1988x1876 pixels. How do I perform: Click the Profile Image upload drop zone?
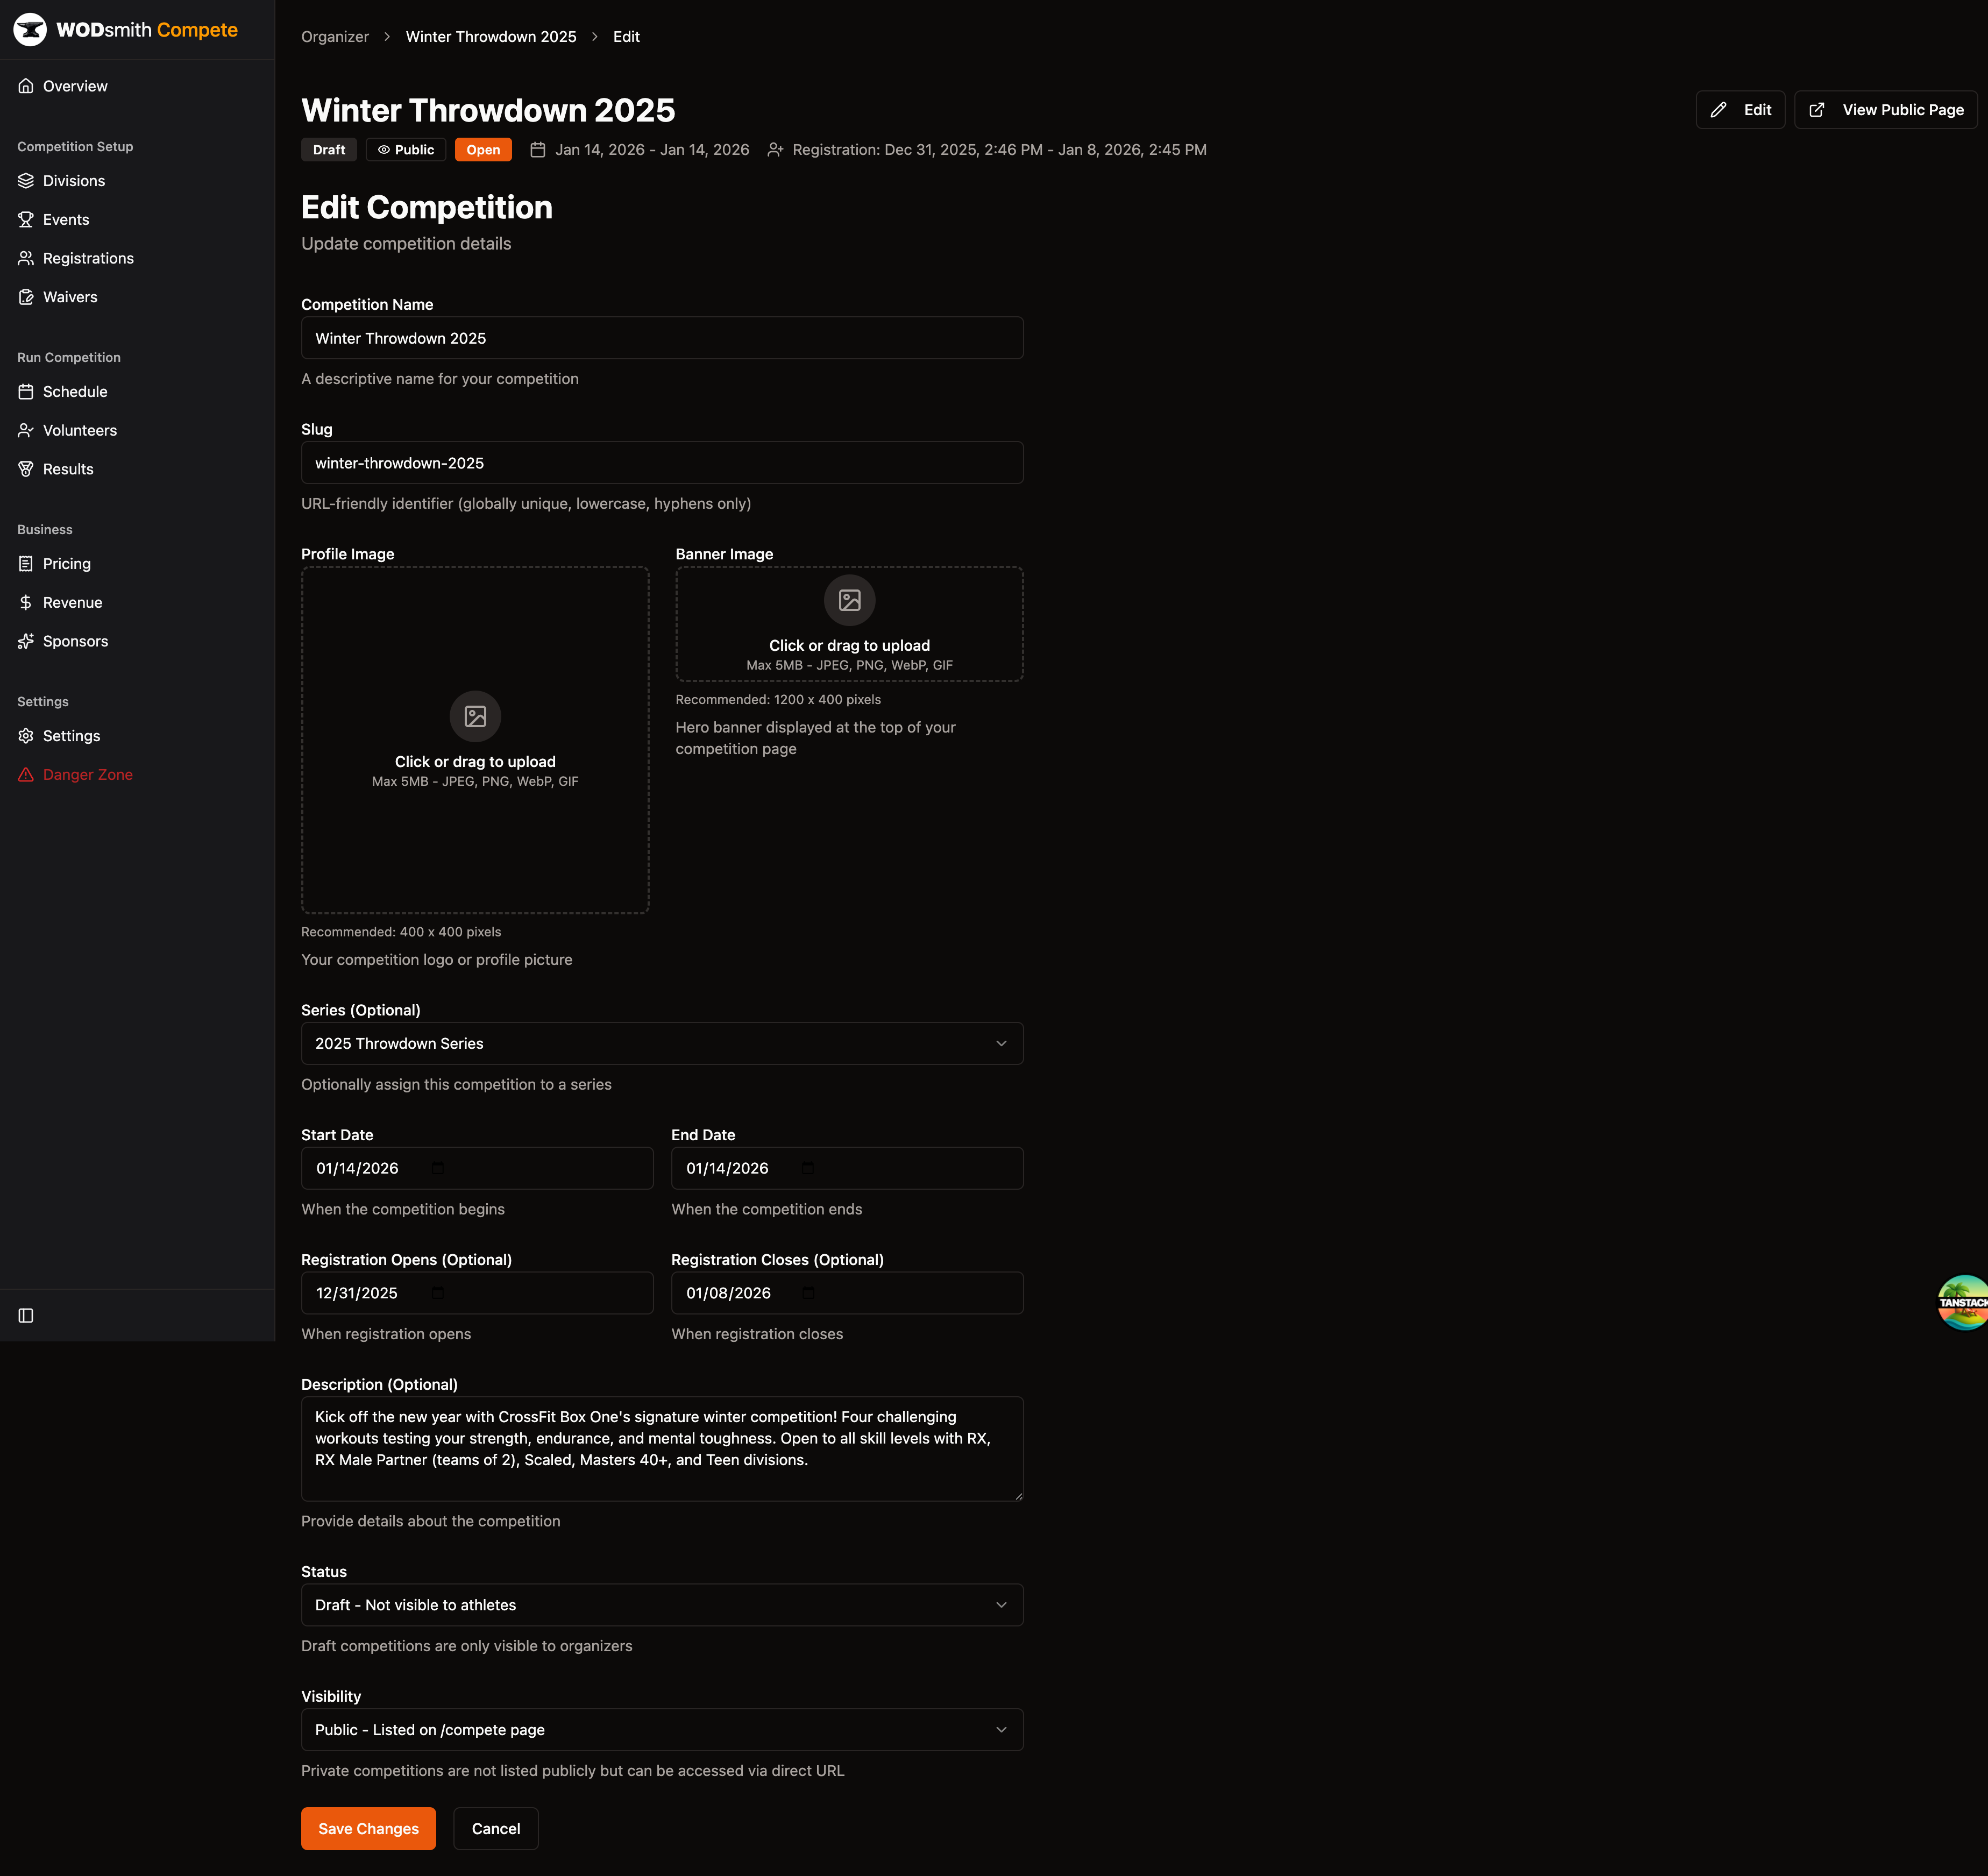[475, 740]
